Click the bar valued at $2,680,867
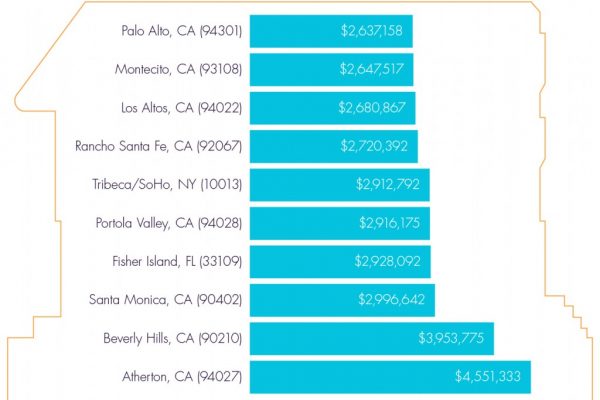600x400 pixels. (332, 107)
